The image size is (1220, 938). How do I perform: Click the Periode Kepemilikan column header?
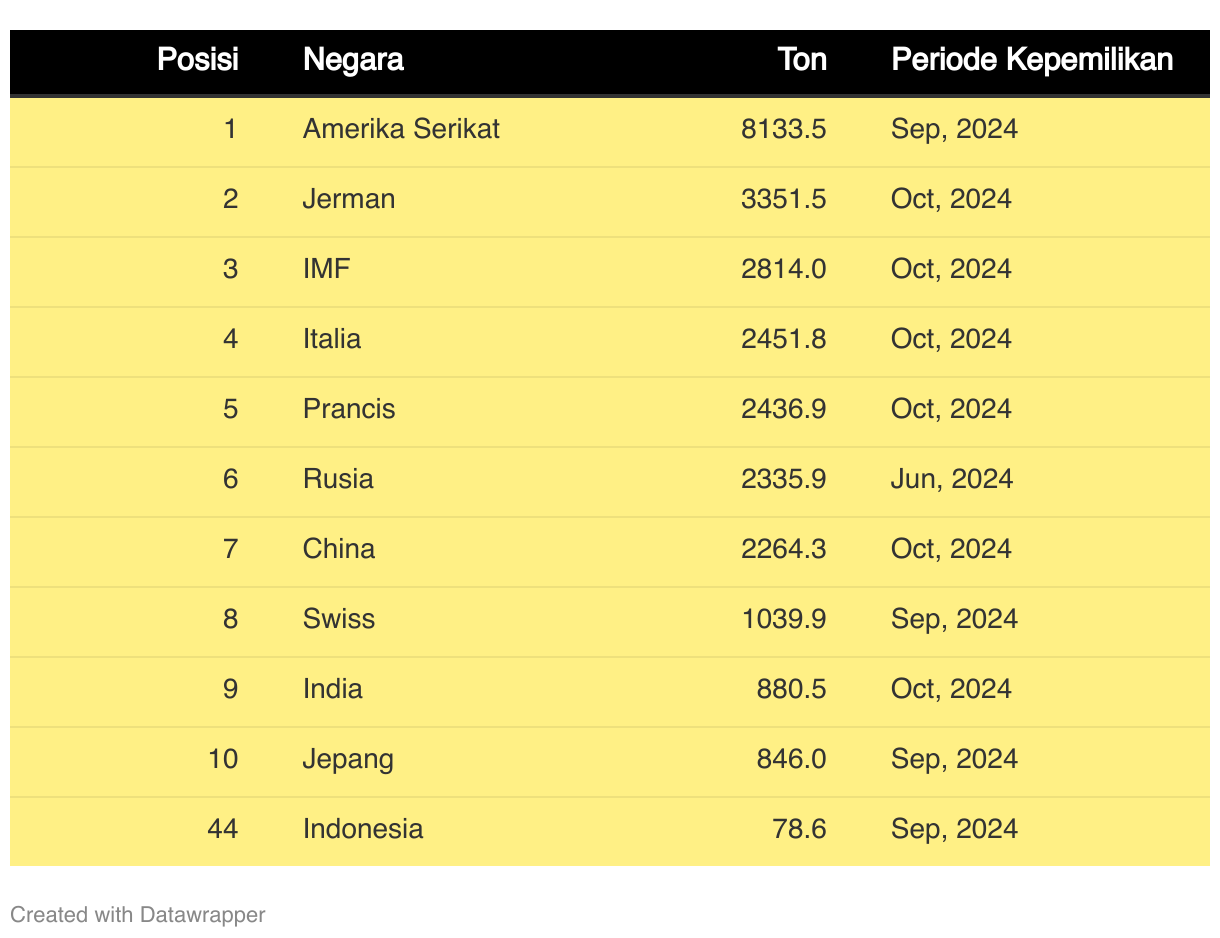click(1031, 60)
